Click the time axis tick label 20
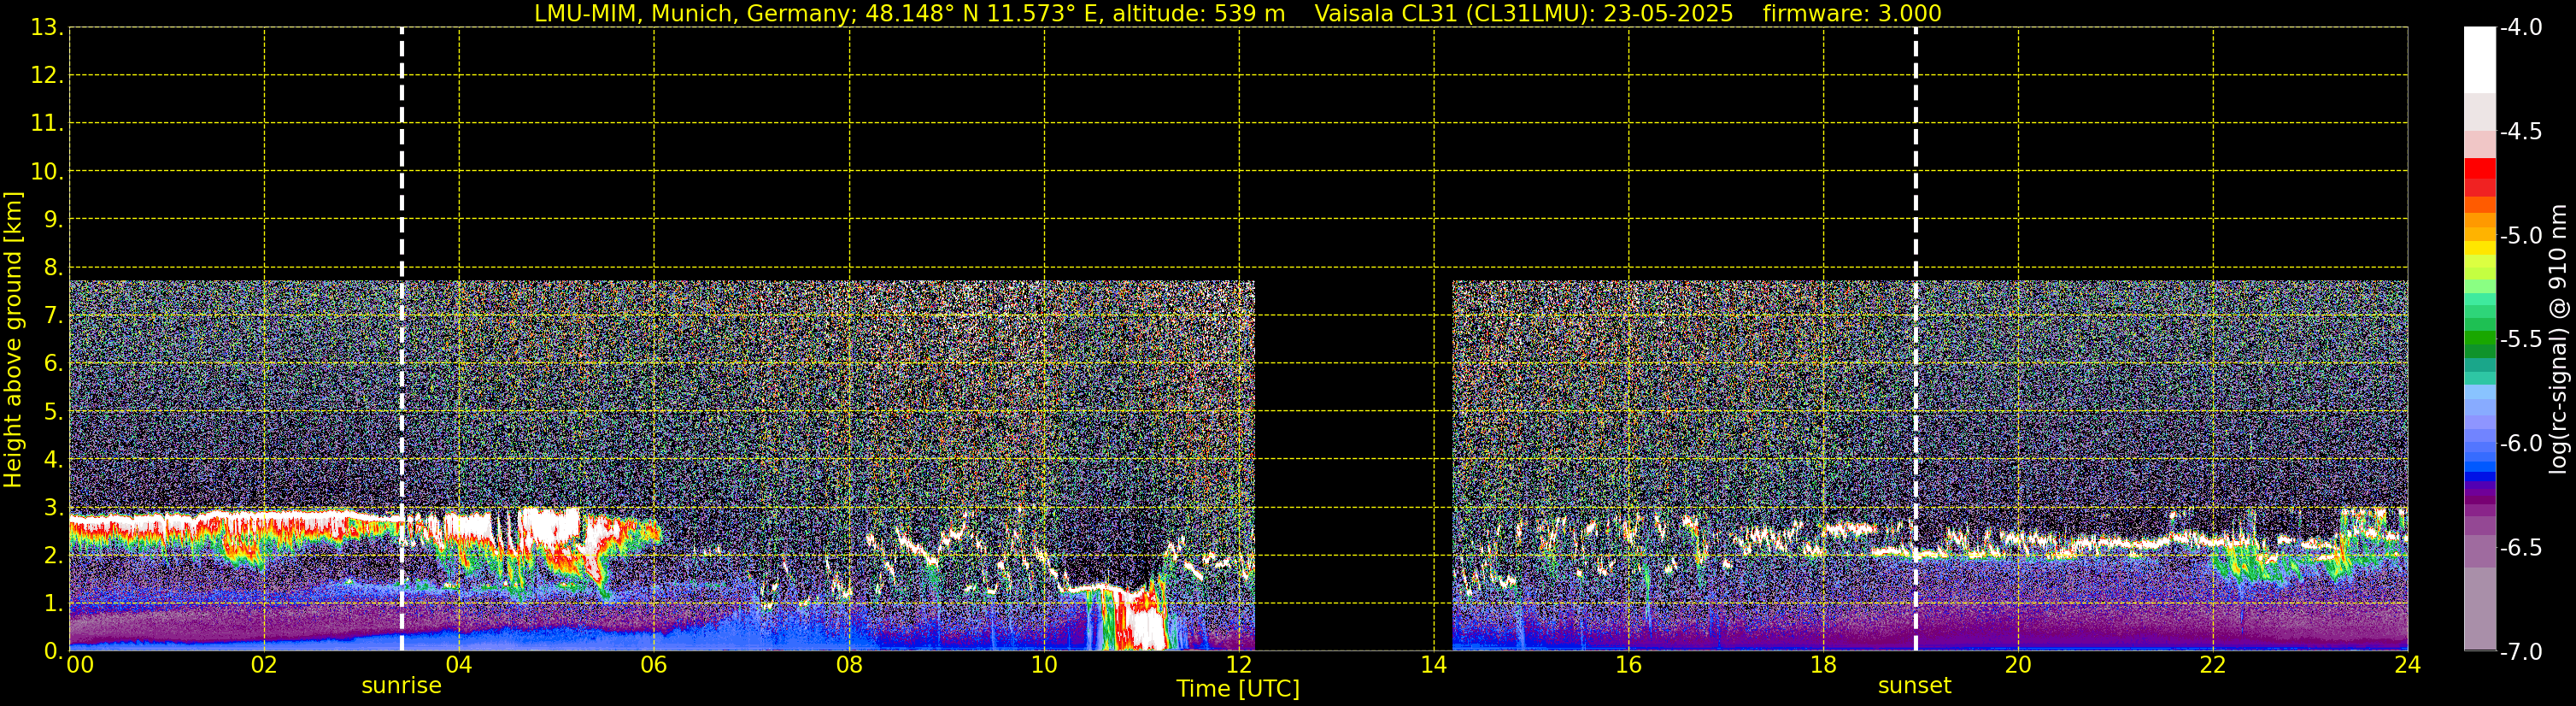The height and width of the screenshot is (706, 2576). 2018,665
